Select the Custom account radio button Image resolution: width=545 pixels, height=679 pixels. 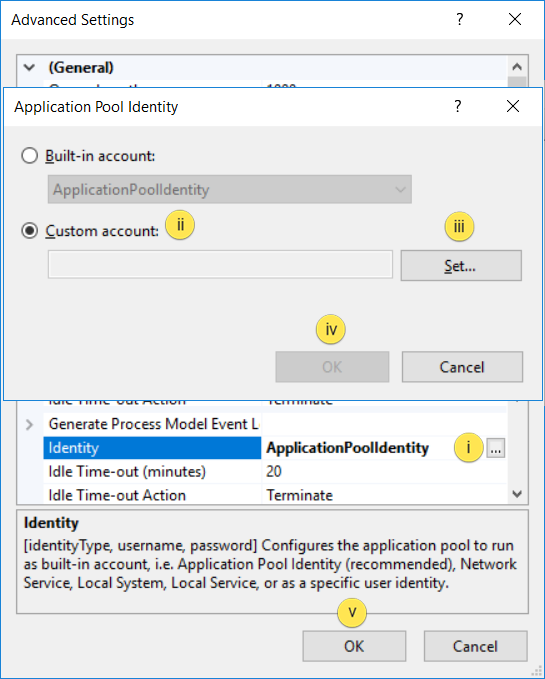click(x=29, y=231)
